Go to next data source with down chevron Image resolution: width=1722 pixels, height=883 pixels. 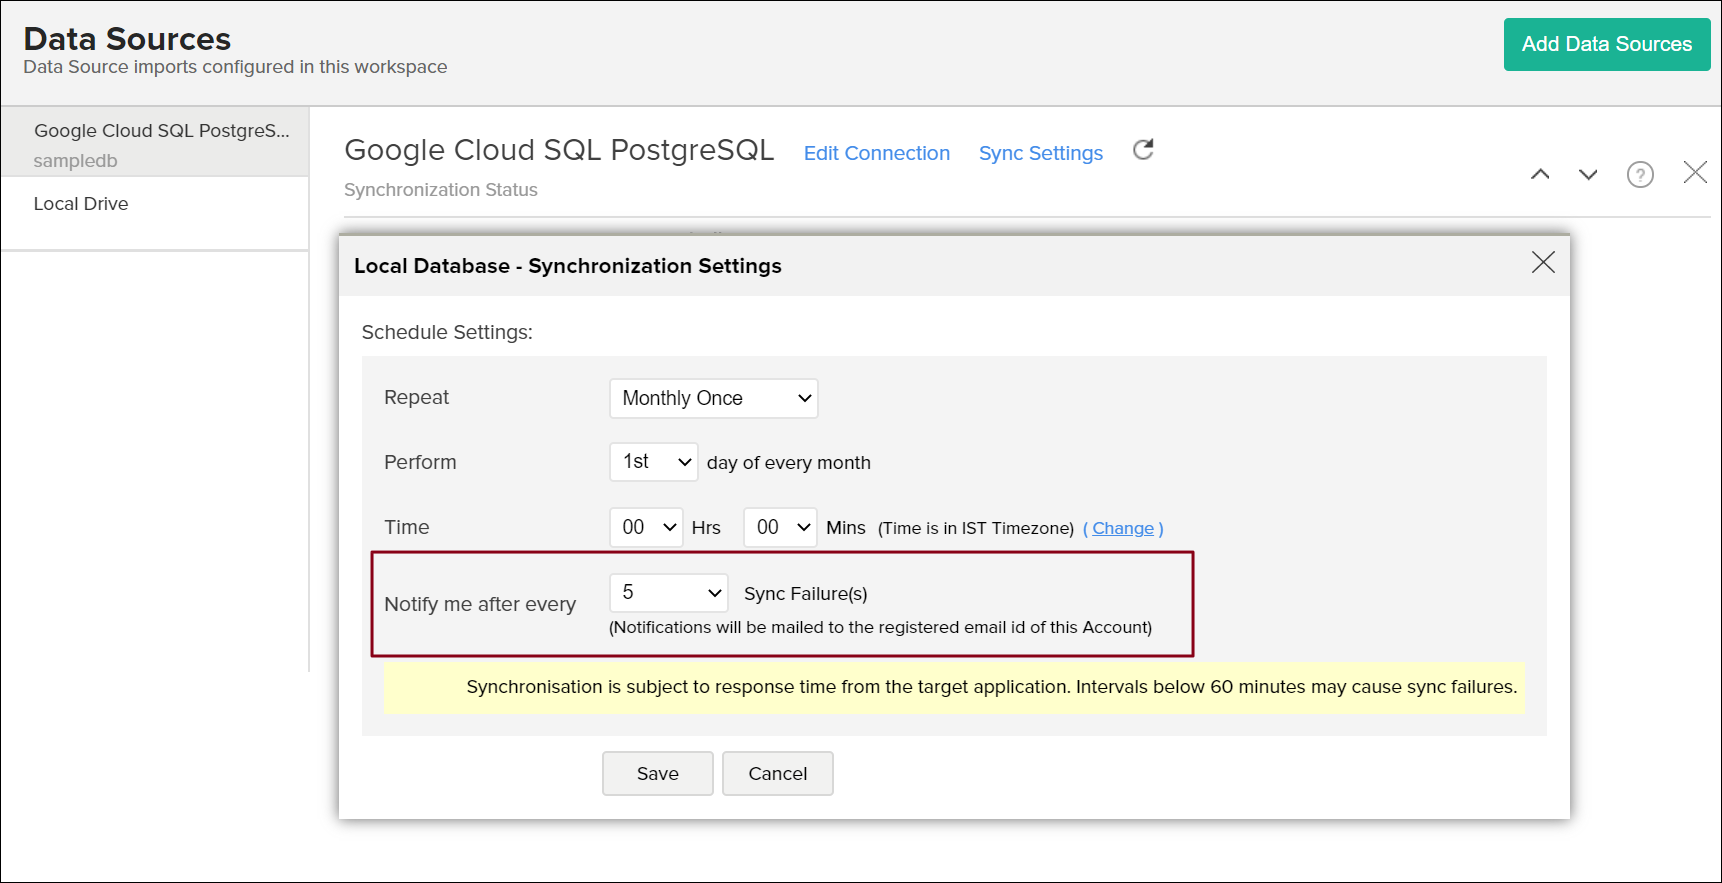tap(1588, 174)
